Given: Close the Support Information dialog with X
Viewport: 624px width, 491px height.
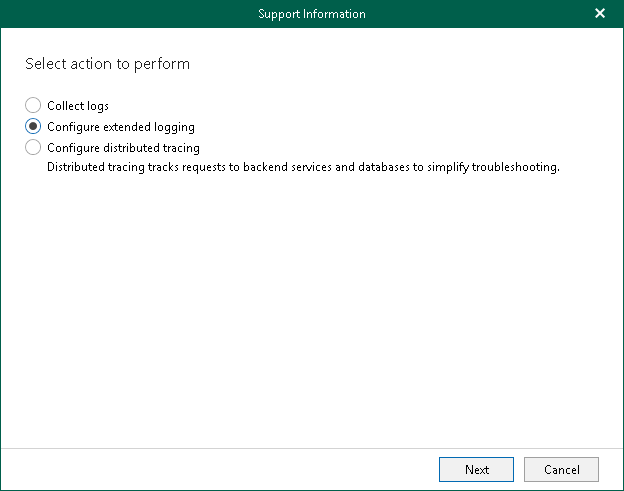Looking at the screenshot, I should tap(600, 14).
